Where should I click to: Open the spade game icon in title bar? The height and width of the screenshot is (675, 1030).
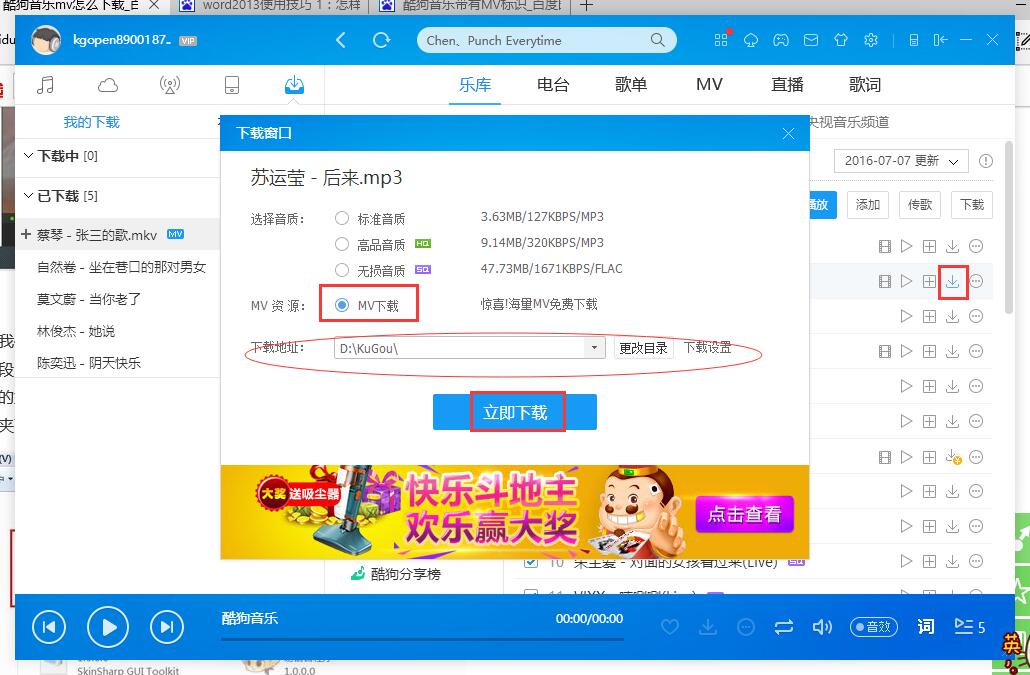[751, 40]
